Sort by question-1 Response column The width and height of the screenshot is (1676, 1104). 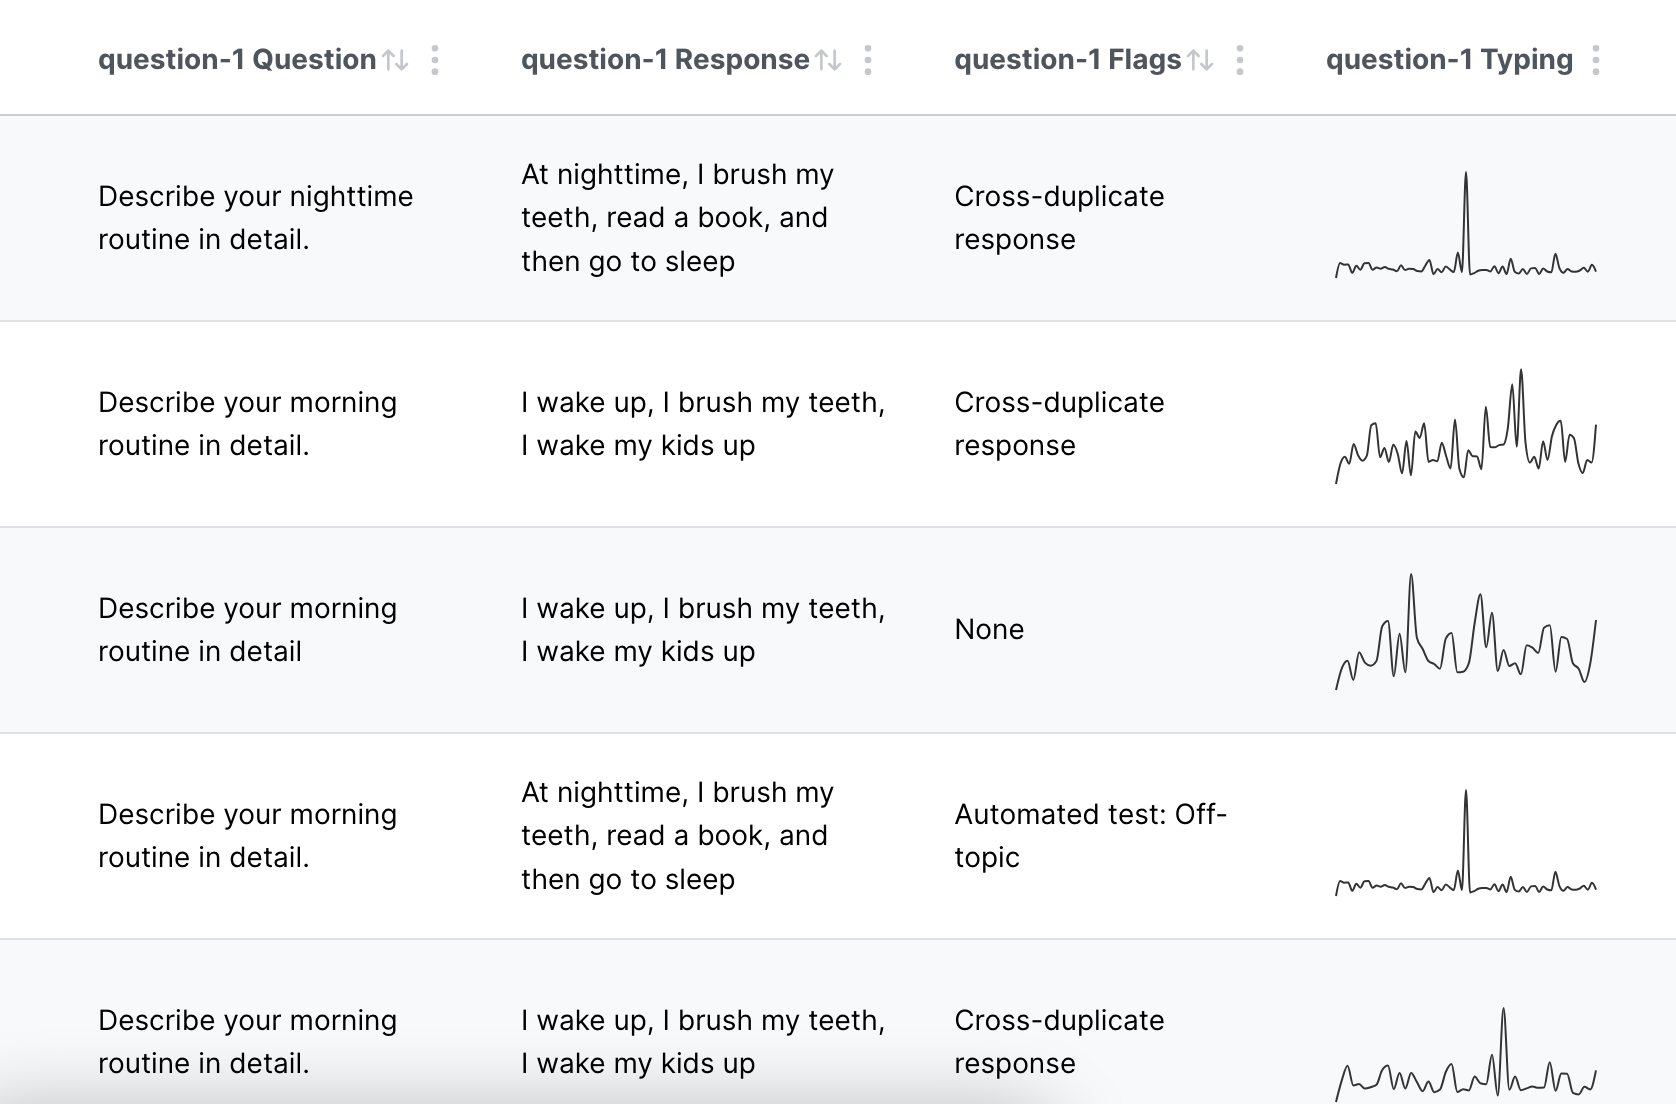(x=828, y=60)
